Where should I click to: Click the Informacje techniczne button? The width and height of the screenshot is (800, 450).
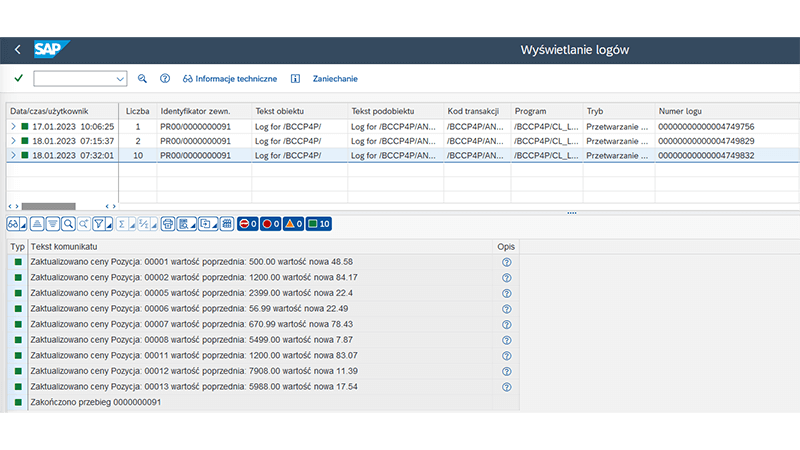point(228,78)
